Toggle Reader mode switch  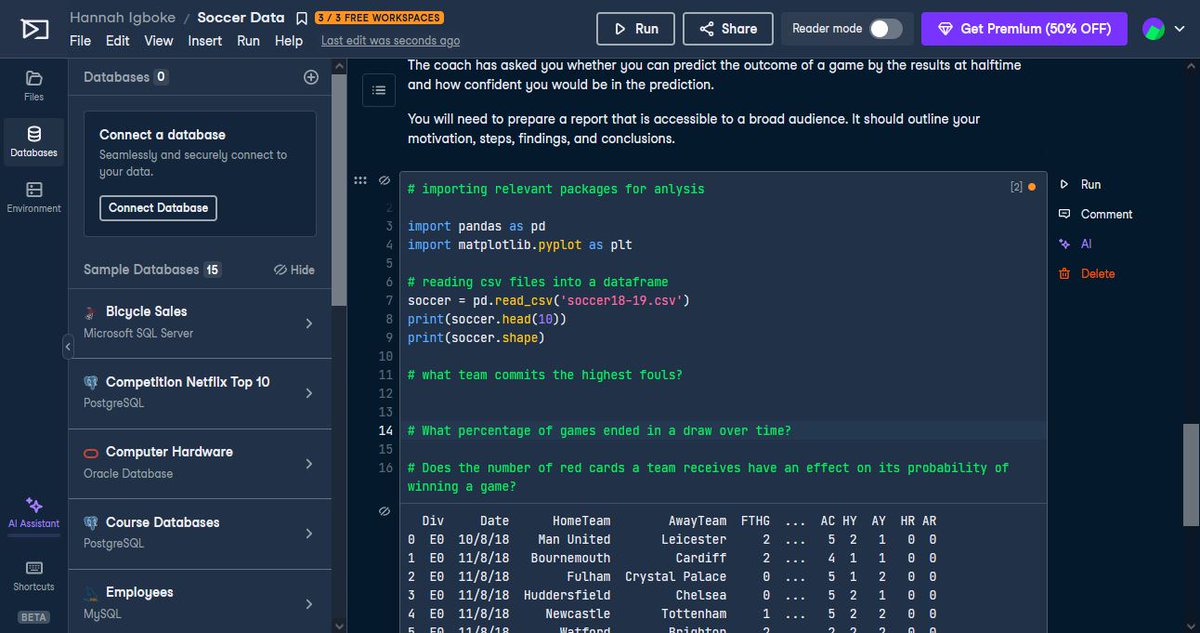point(885,29)
